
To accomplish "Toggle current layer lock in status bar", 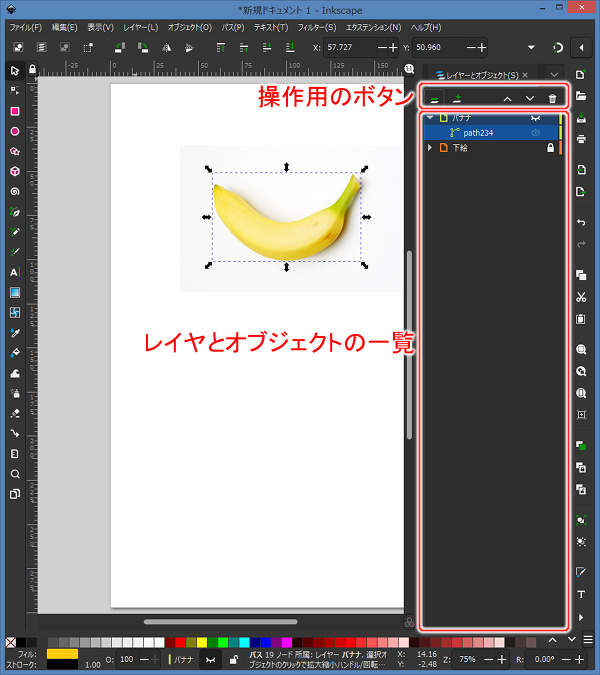I will pos(233,660).
